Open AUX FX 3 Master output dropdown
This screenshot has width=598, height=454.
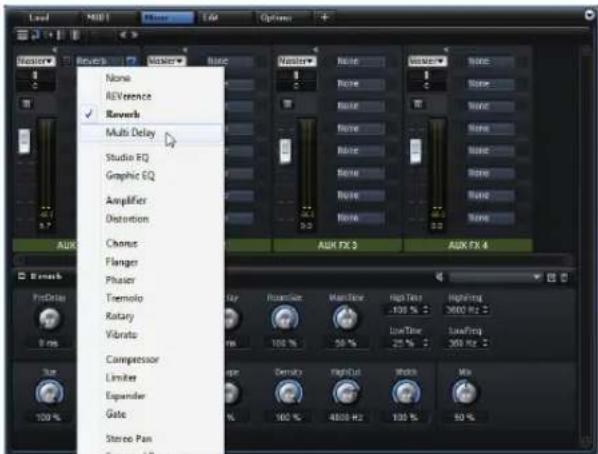point(297,61)
